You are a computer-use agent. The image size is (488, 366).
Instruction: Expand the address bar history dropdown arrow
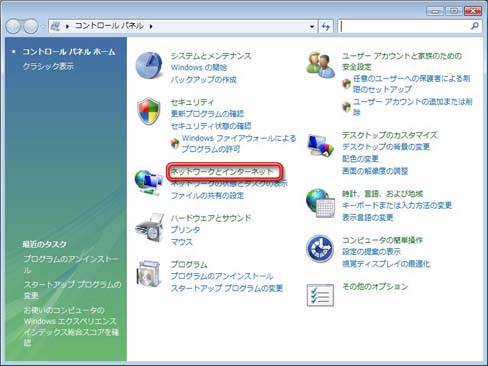click(312, 26)
